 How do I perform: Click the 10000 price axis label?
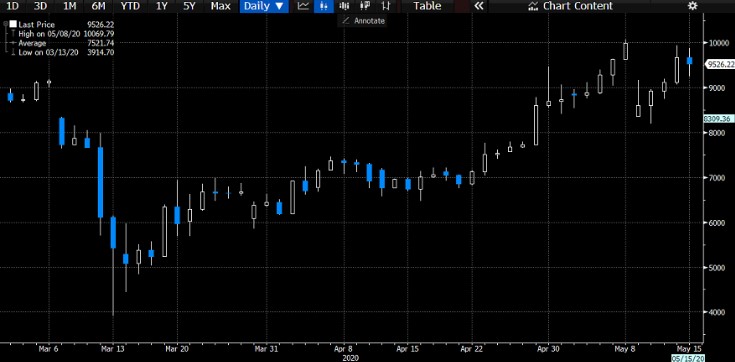click(x=720, y=43)
